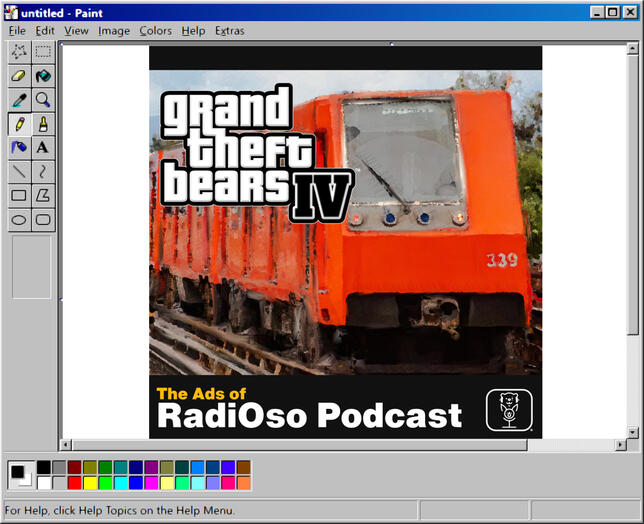Click the horizontal scrollbar thumb
The image size is (644, 524).
click(300, 445)
